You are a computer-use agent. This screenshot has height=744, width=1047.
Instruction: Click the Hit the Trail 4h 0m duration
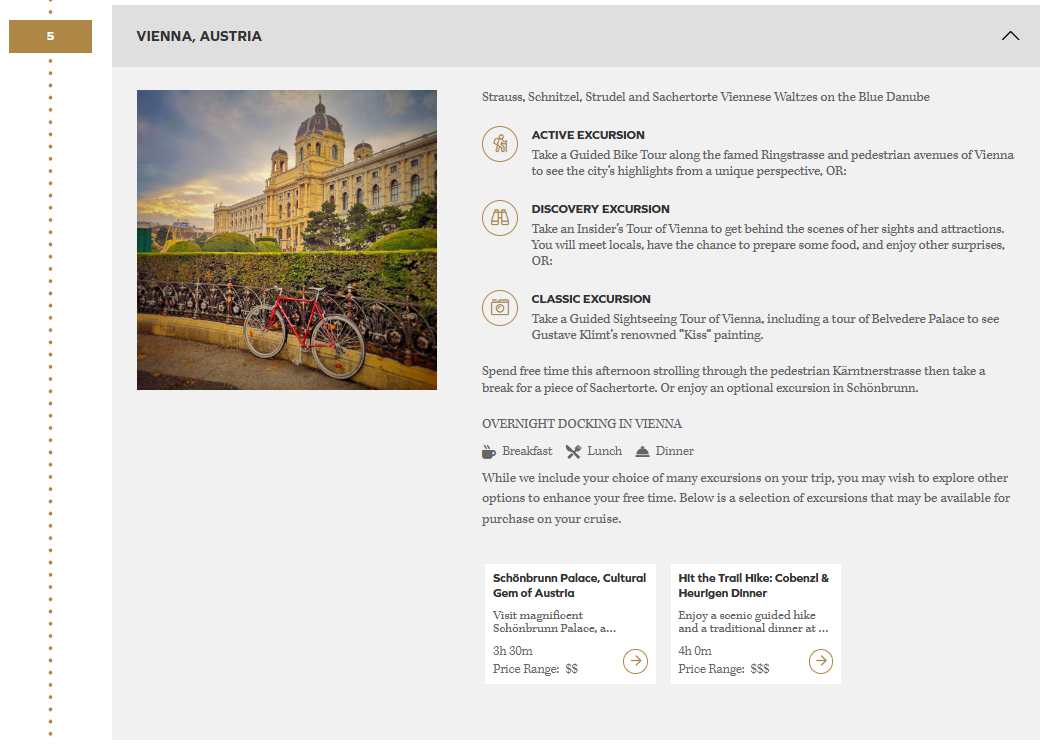[696, 651]
